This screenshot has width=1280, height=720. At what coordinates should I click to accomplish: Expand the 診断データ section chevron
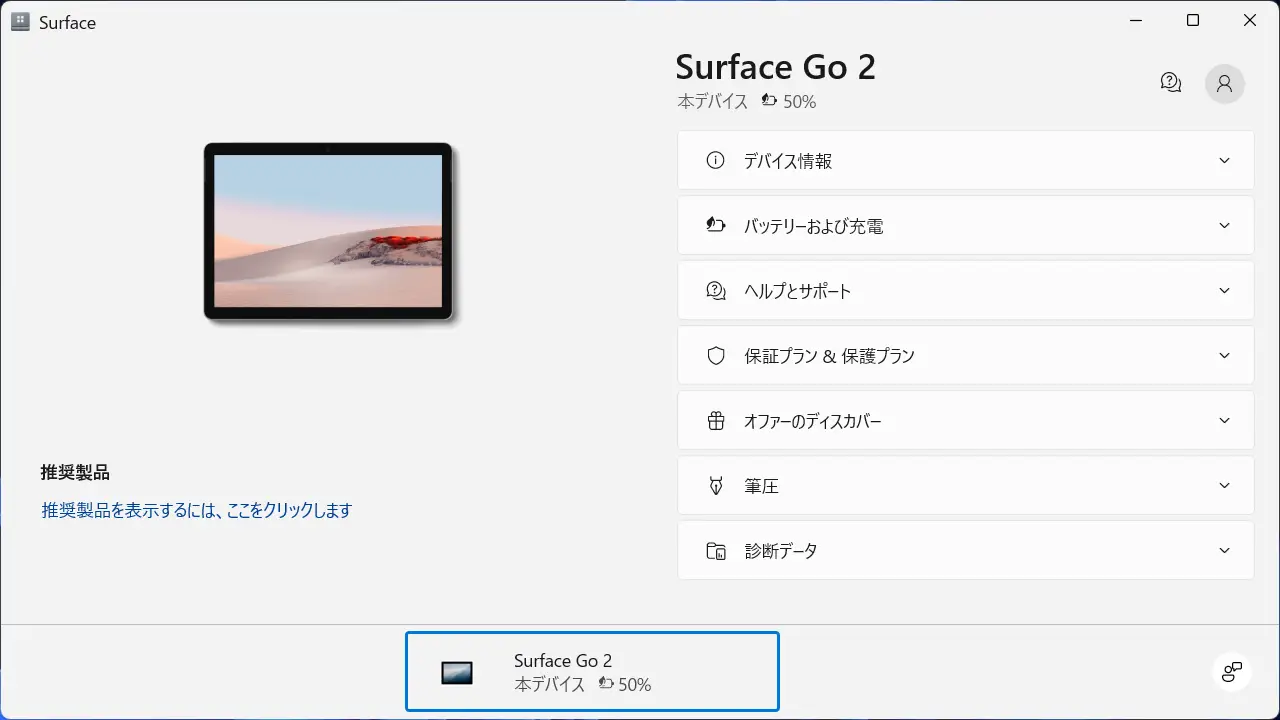[x=1224, y=551]
